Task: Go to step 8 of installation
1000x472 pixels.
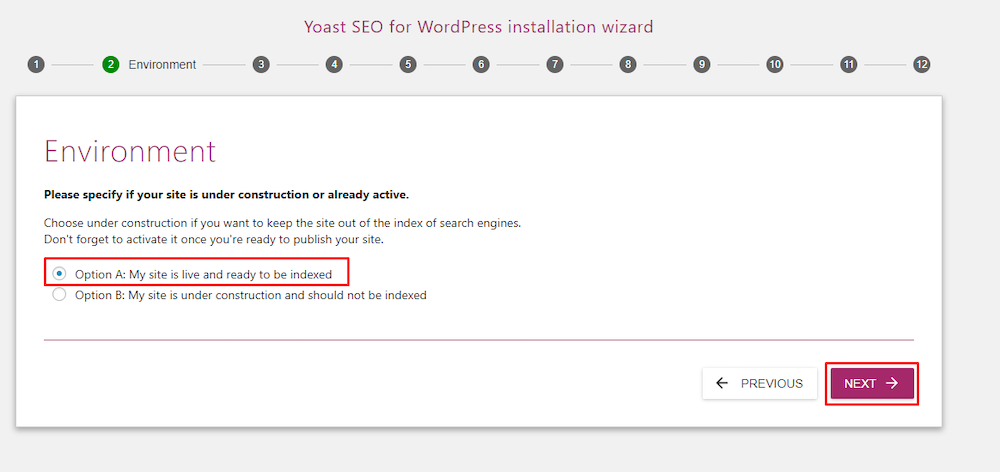Action: coord(628,64)
